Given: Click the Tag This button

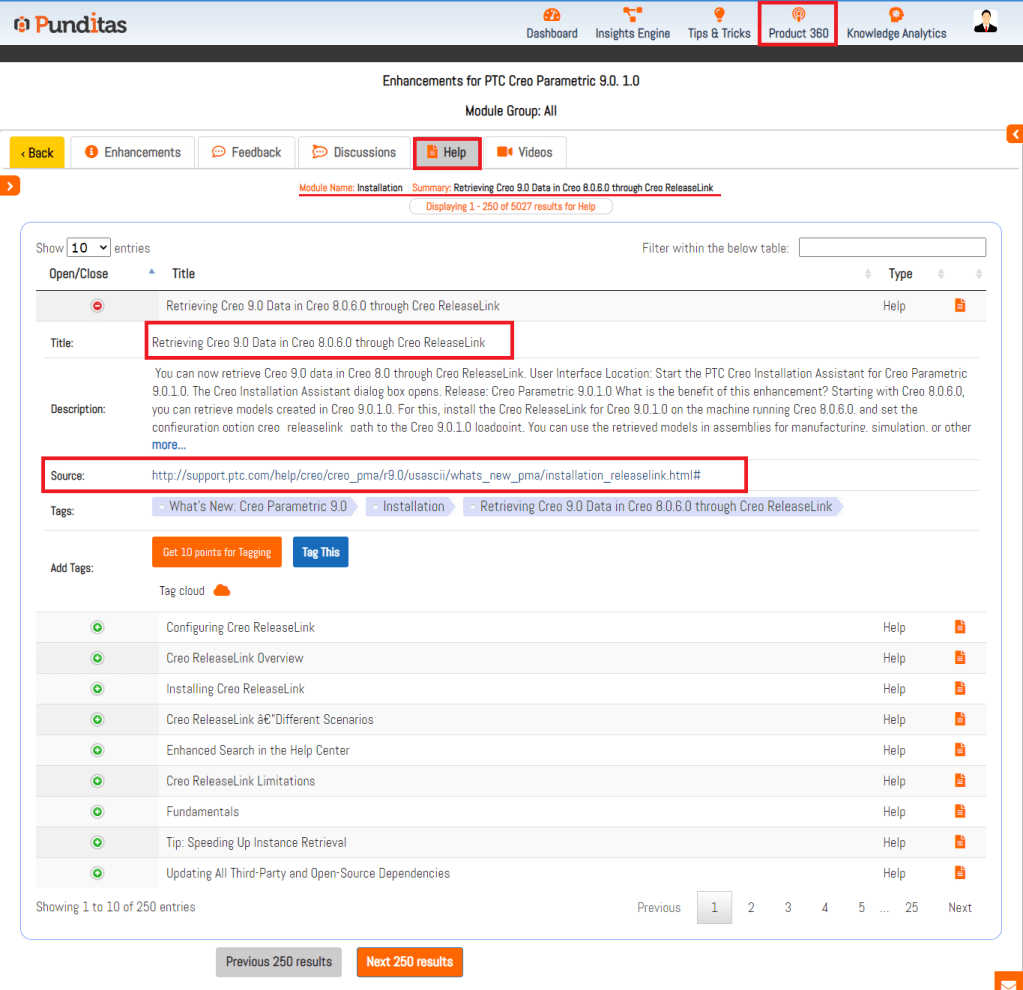Looking at the screenshot, I should click(320, 552).
